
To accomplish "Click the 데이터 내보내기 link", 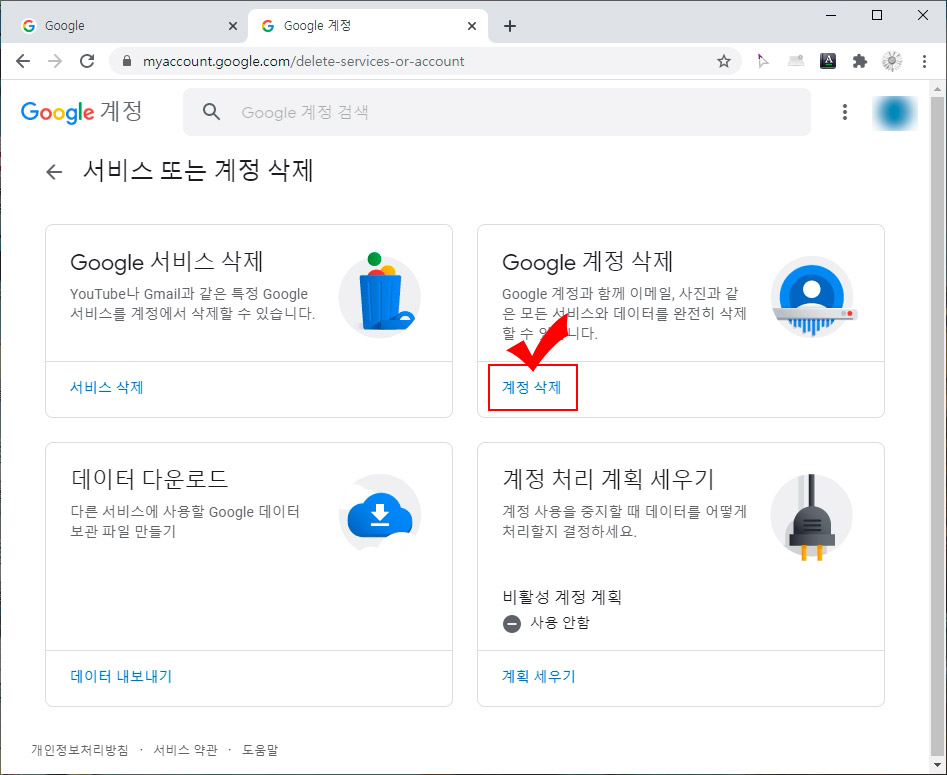I will (x=121, y=676).
